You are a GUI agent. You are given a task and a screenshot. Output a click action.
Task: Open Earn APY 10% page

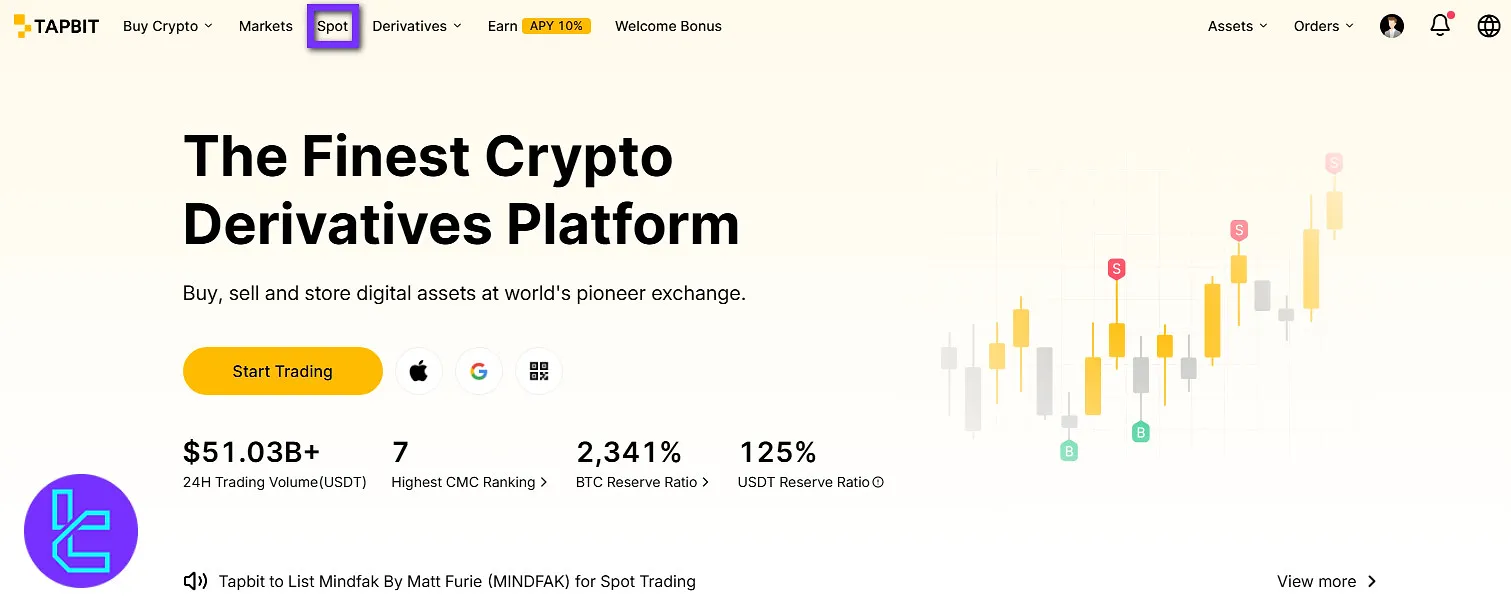click(538, 26)
